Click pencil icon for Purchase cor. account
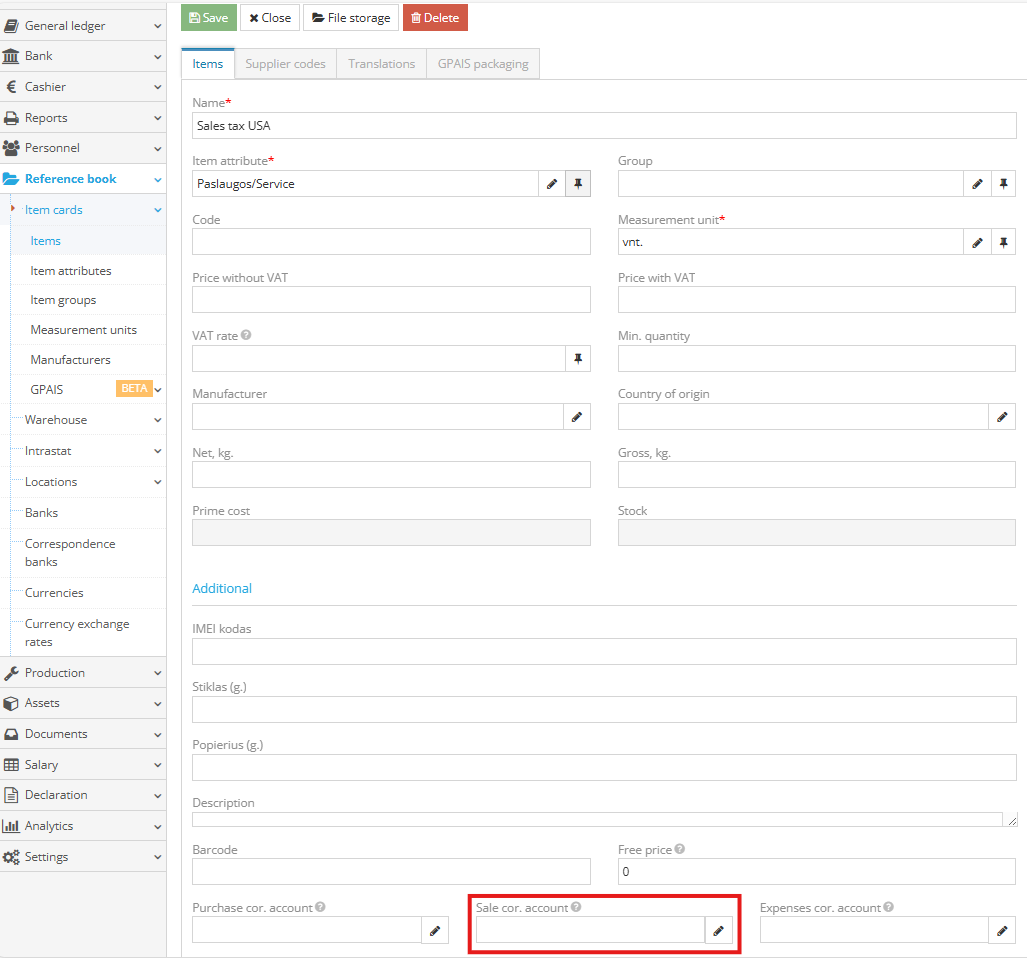 435,931
